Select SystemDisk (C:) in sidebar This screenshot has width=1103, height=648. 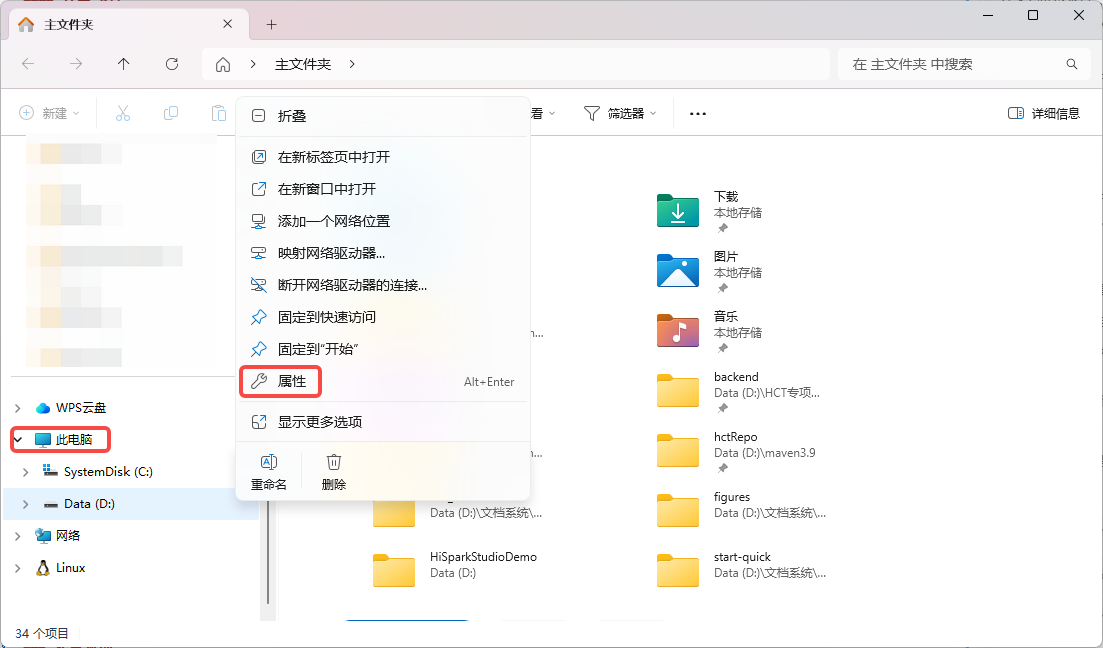tap(131, 472)
